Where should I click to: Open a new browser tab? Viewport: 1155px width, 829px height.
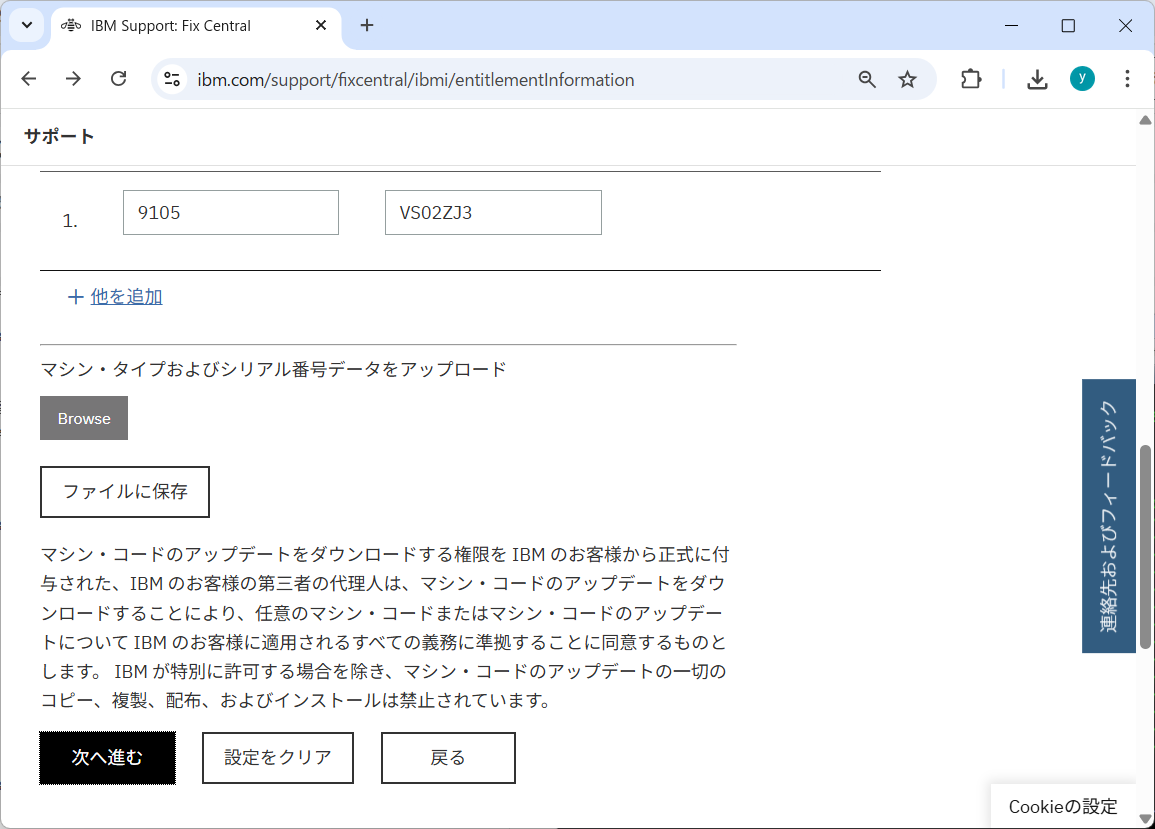coord(367,25)
